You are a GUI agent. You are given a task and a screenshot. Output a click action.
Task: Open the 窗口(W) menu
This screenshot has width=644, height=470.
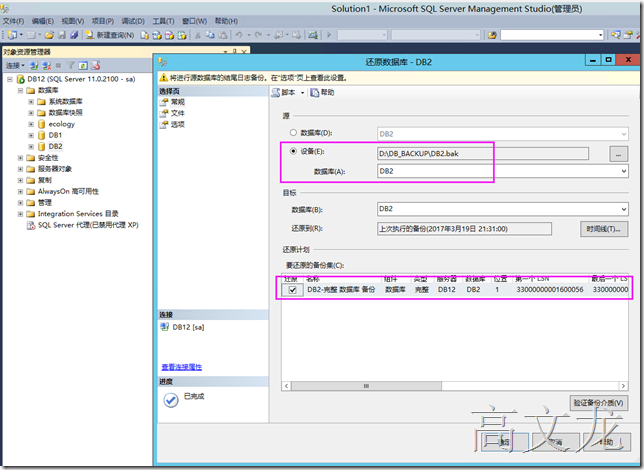[195, 21]
